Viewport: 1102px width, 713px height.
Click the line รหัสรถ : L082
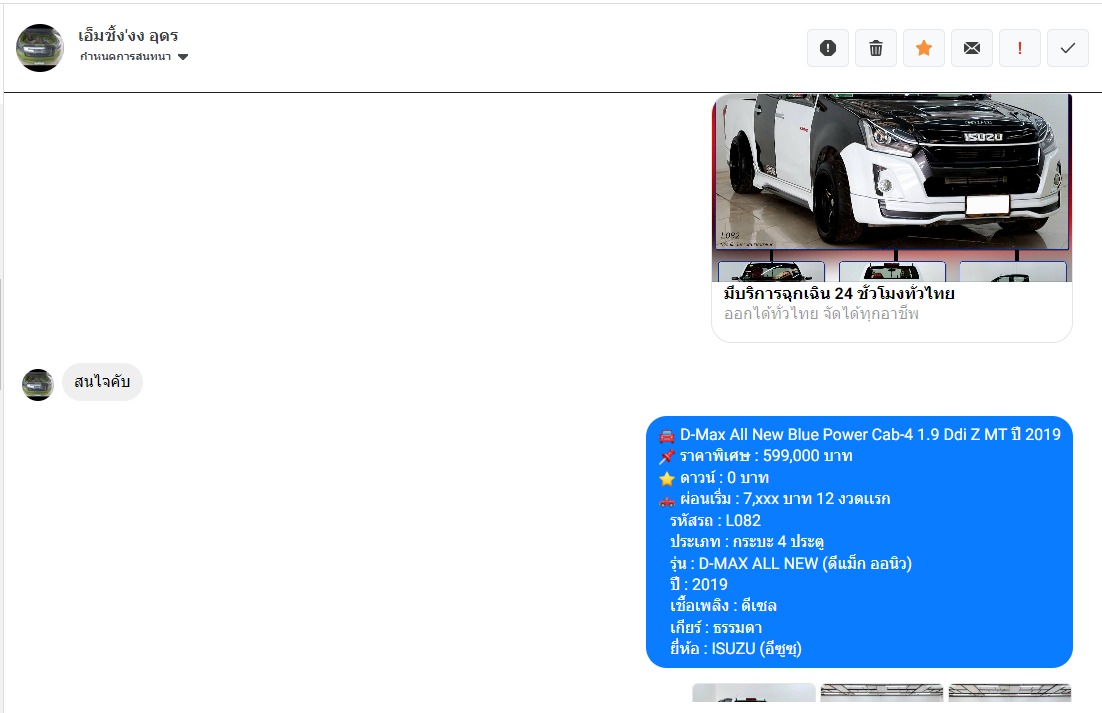pyautogui.click(x=715, y=521)
